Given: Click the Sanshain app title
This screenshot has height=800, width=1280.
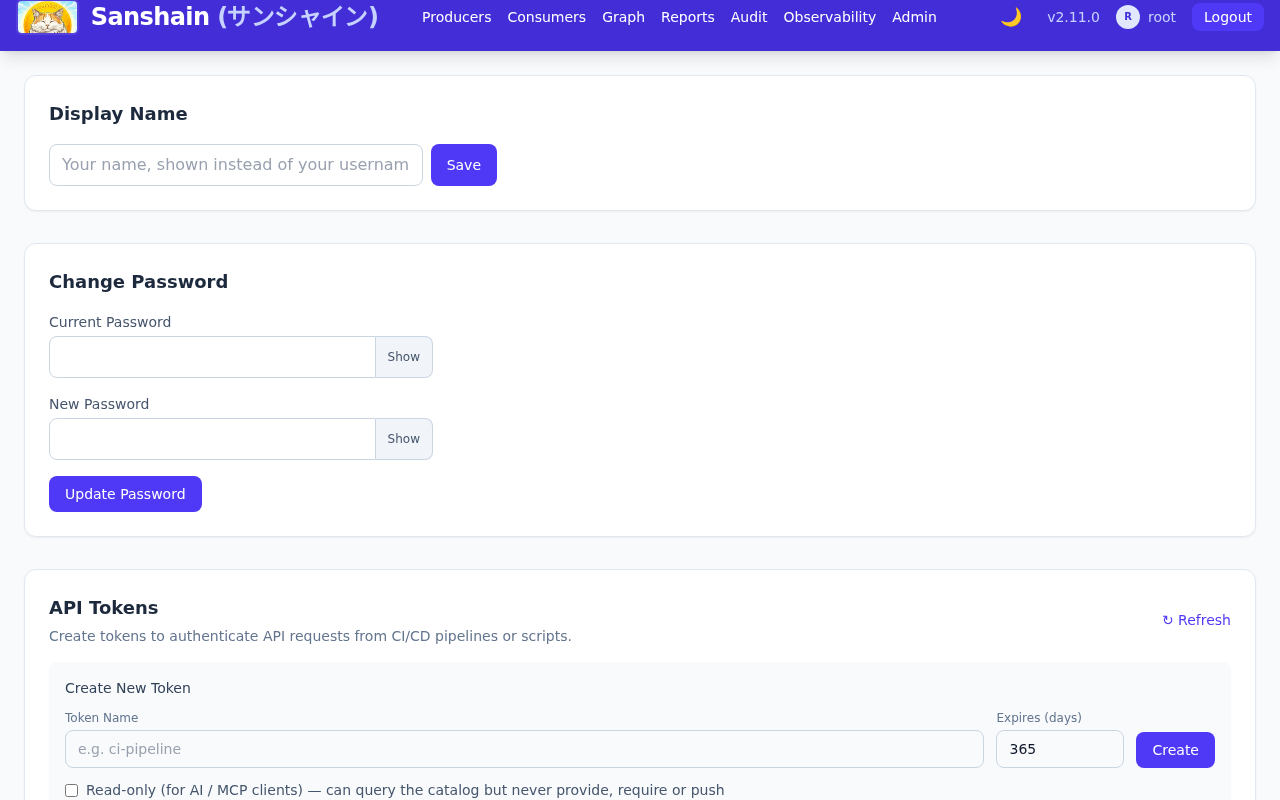Looking at the screenshot, I should pos(234,17).
